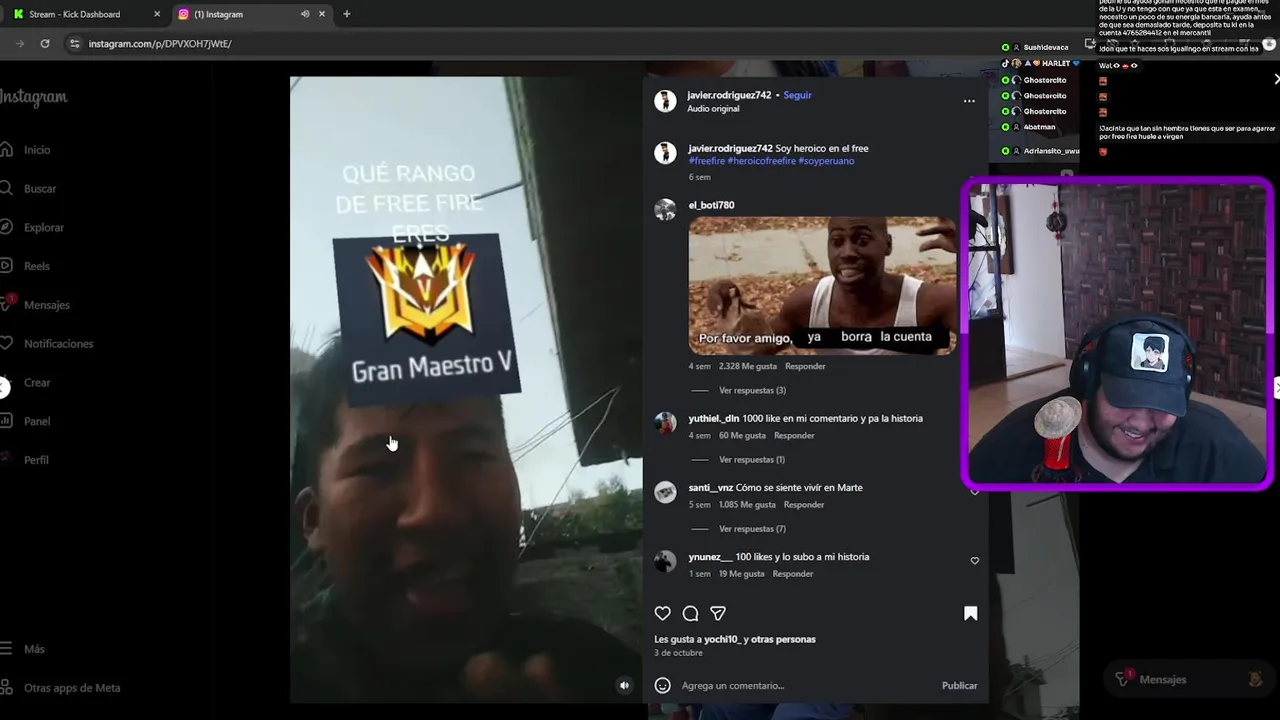Expand Ver respuestas (1)

click(x=752, y=460)
